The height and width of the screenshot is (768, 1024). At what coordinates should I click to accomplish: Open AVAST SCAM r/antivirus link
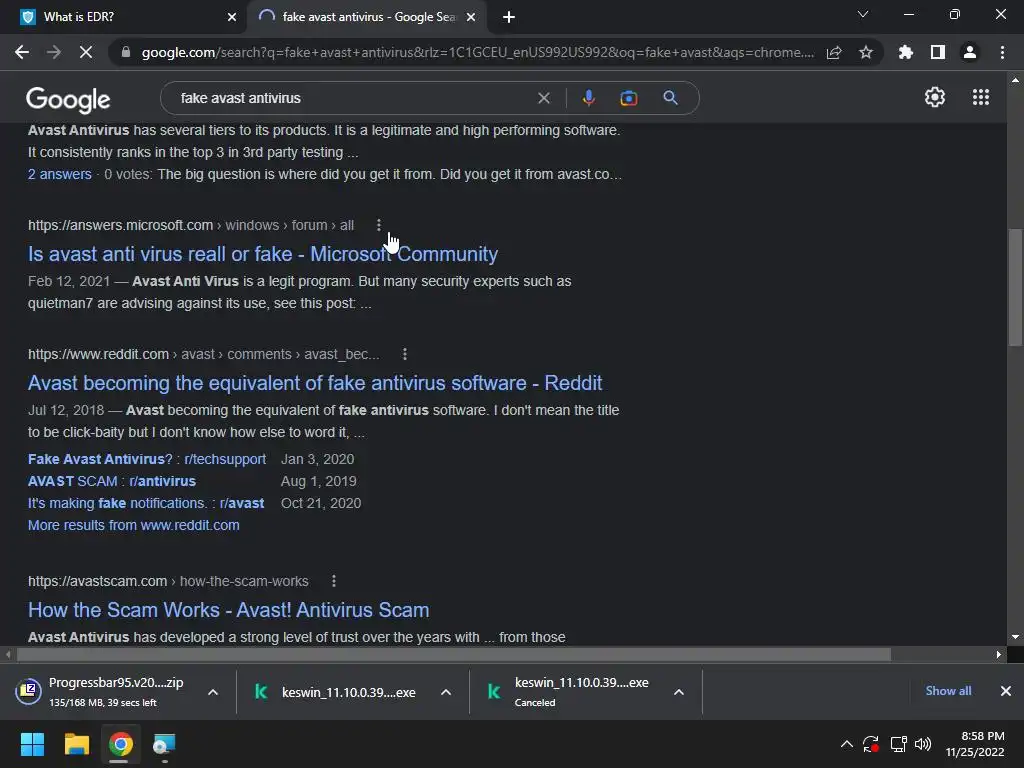[112, 481]
